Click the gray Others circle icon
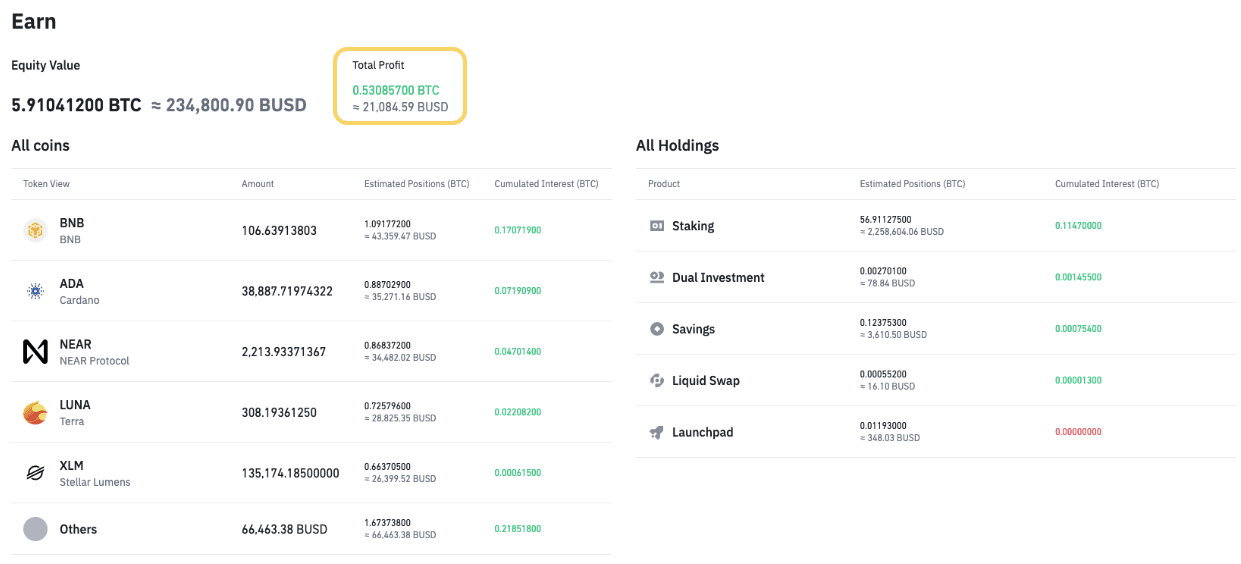Viewport: 1241px width, 564px height. [35, 529]
